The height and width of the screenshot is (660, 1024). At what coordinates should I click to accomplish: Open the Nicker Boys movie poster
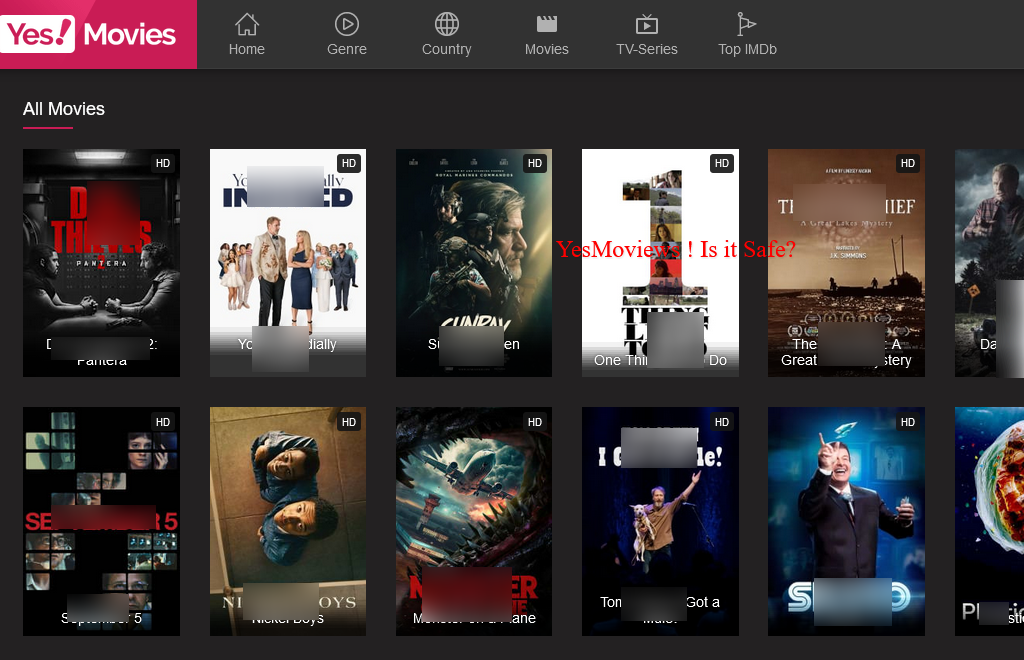(x=287, y=520)
